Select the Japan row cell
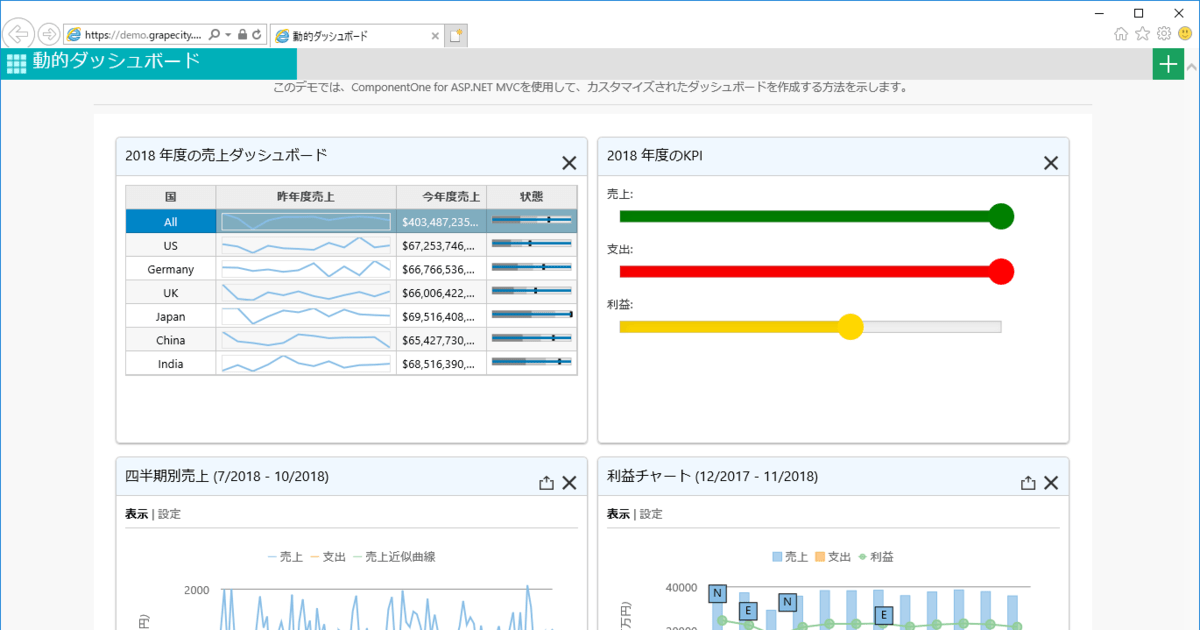Viewport: 1200px width, 630px height. tap(171, 316)
